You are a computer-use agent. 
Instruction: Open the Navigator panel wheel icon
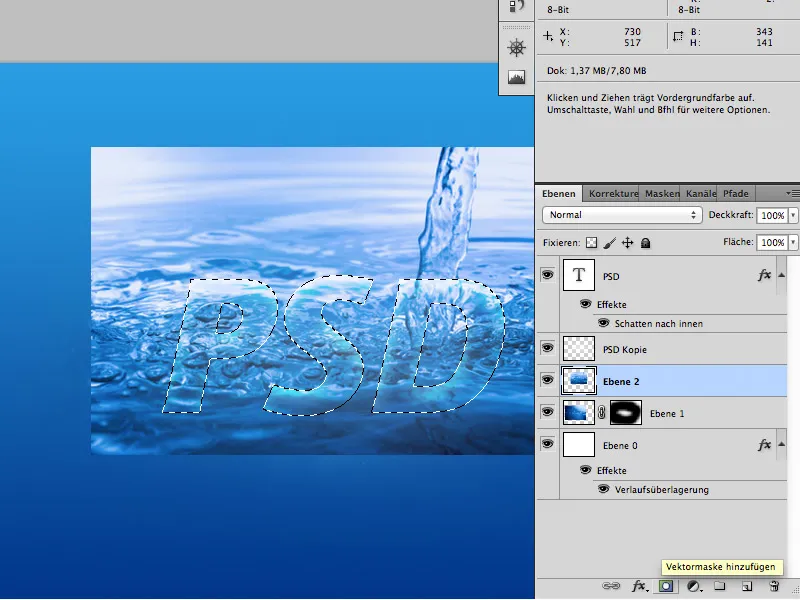coord(516,48)
